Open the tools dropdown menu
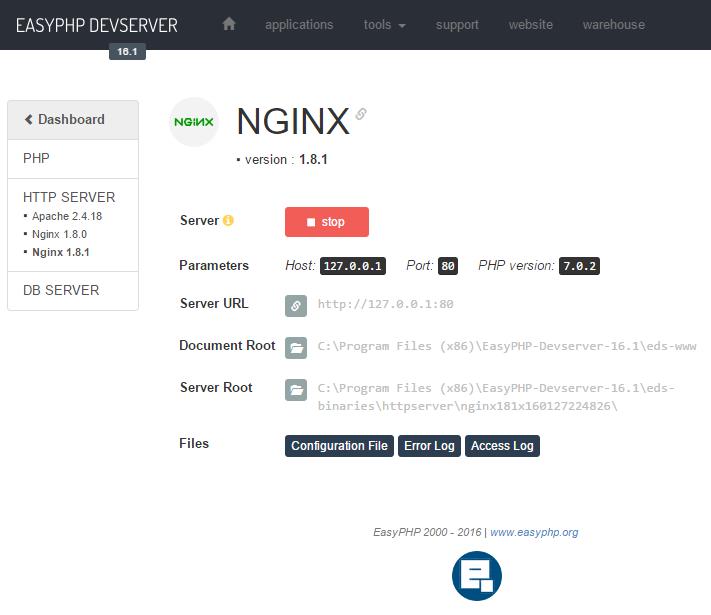The height and width of the screenshot is (615, 711). 384,24
